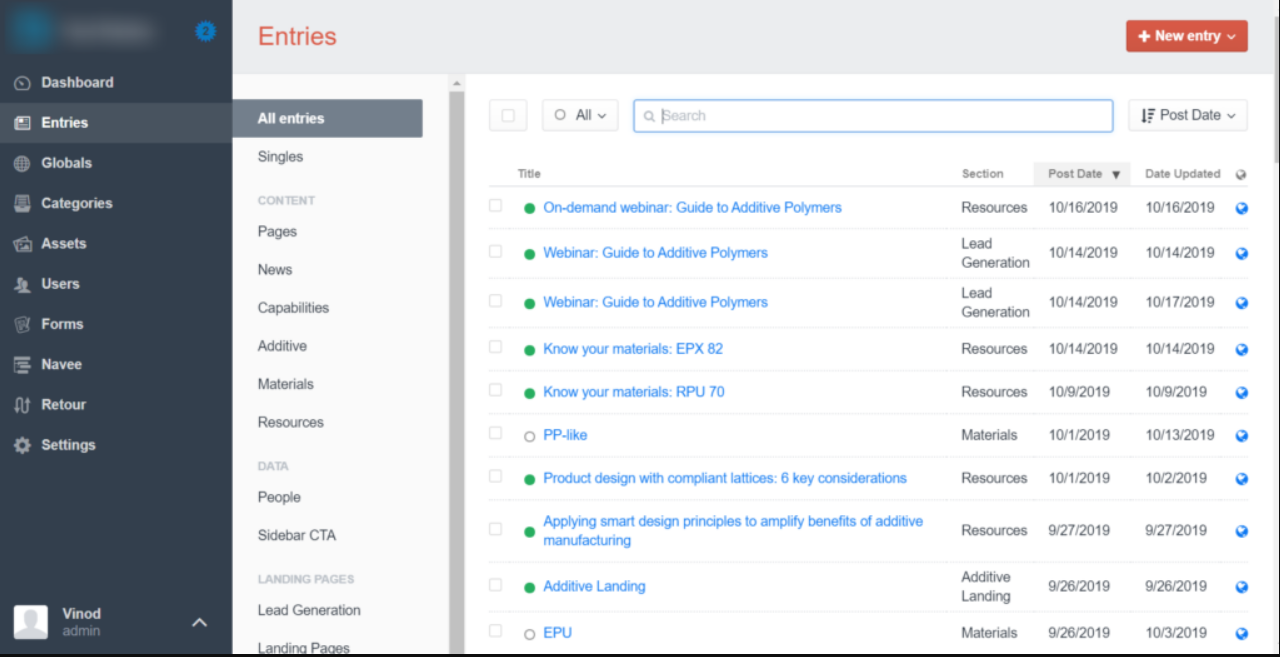Switch to the Singles entries view
The height and width of the screenshot is (657, 1280).
pyautogui.click(x=279, y=156)
